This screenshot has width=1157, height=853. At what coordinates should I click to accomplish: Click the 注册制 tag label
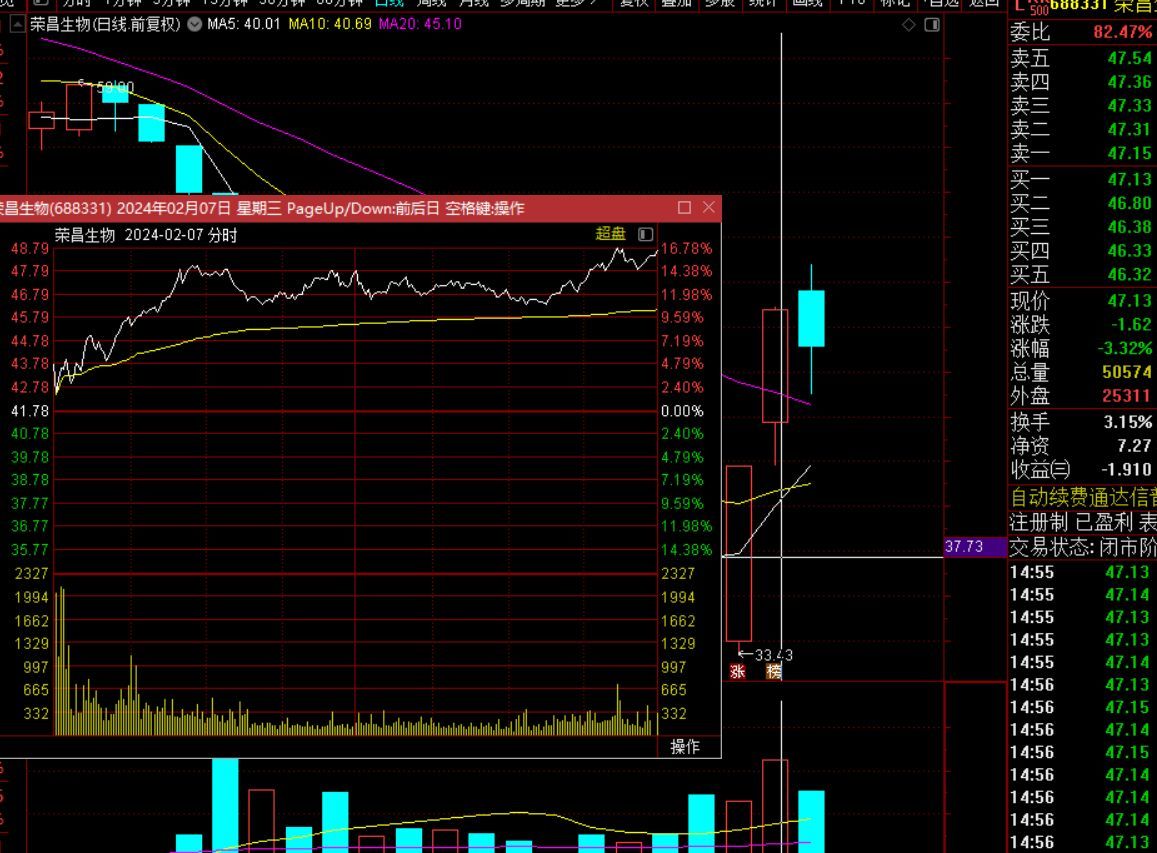(x=1039, y=522)
